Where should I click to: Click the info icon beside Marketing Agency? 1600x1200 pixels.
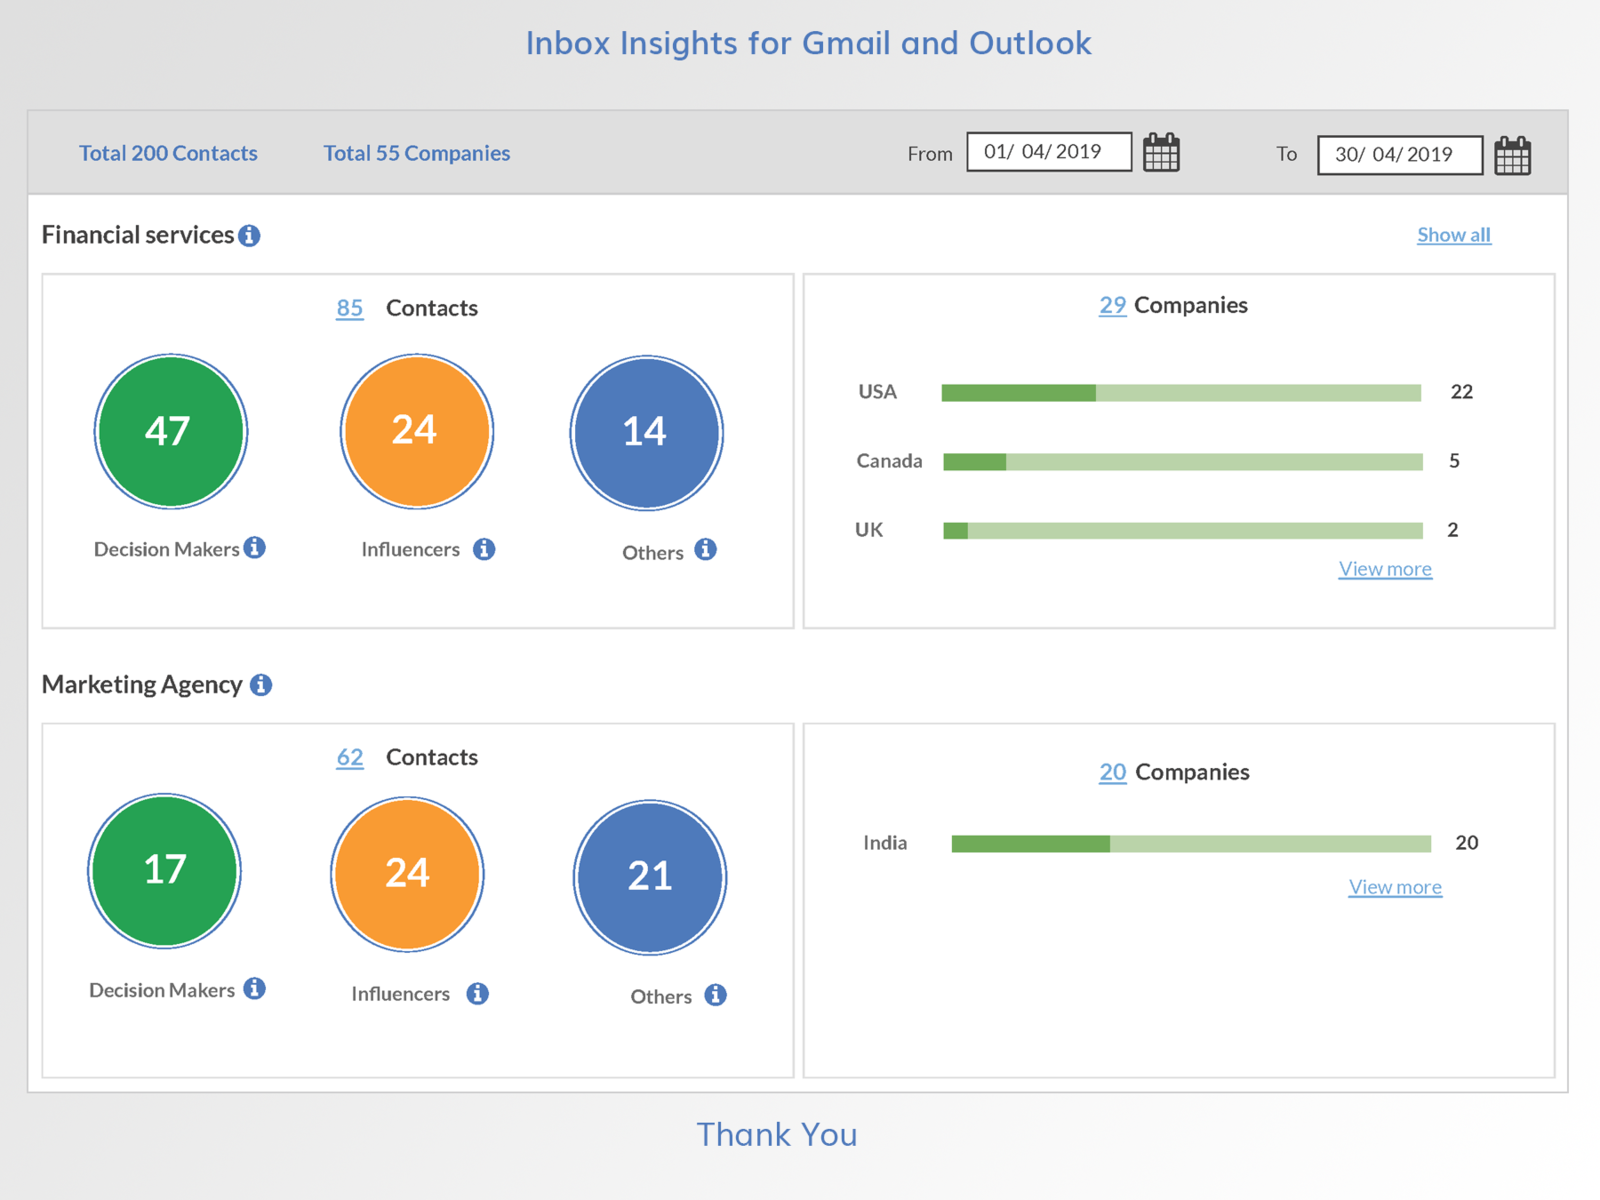[x=261, y=684]
